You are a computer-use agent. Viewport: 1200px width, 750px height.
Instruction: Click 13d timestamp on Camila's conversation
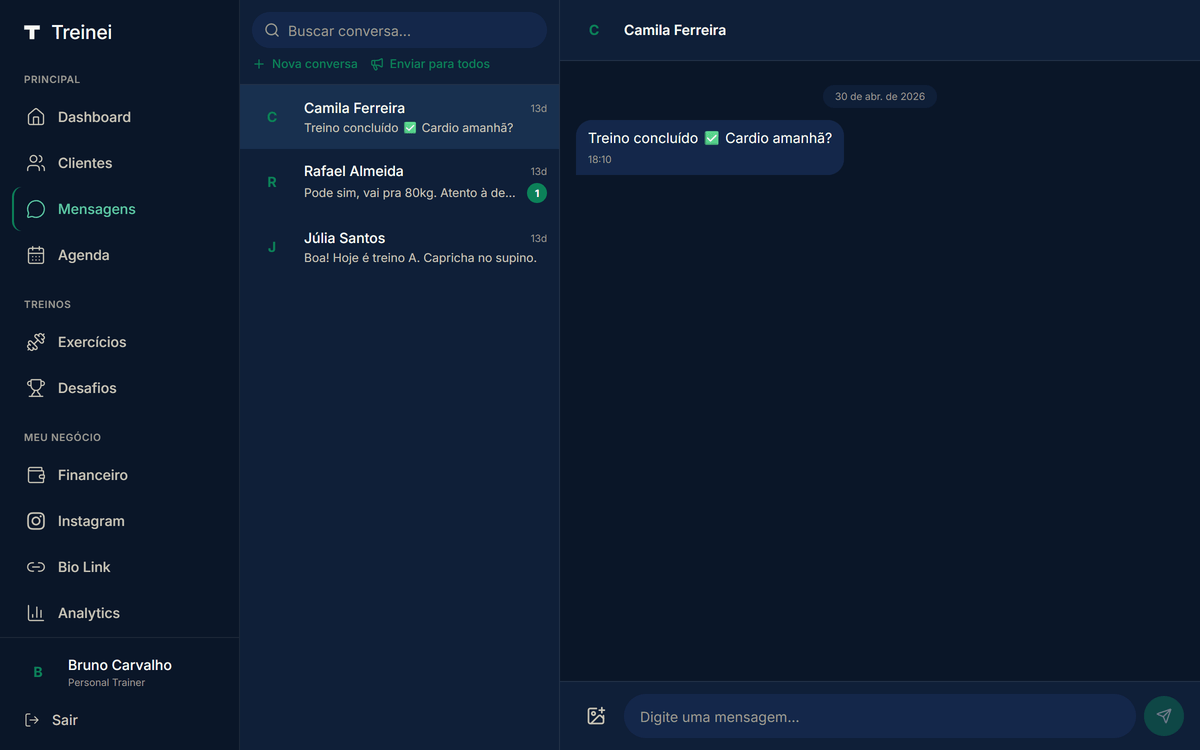pyautogui.click(x=539, y=108)
